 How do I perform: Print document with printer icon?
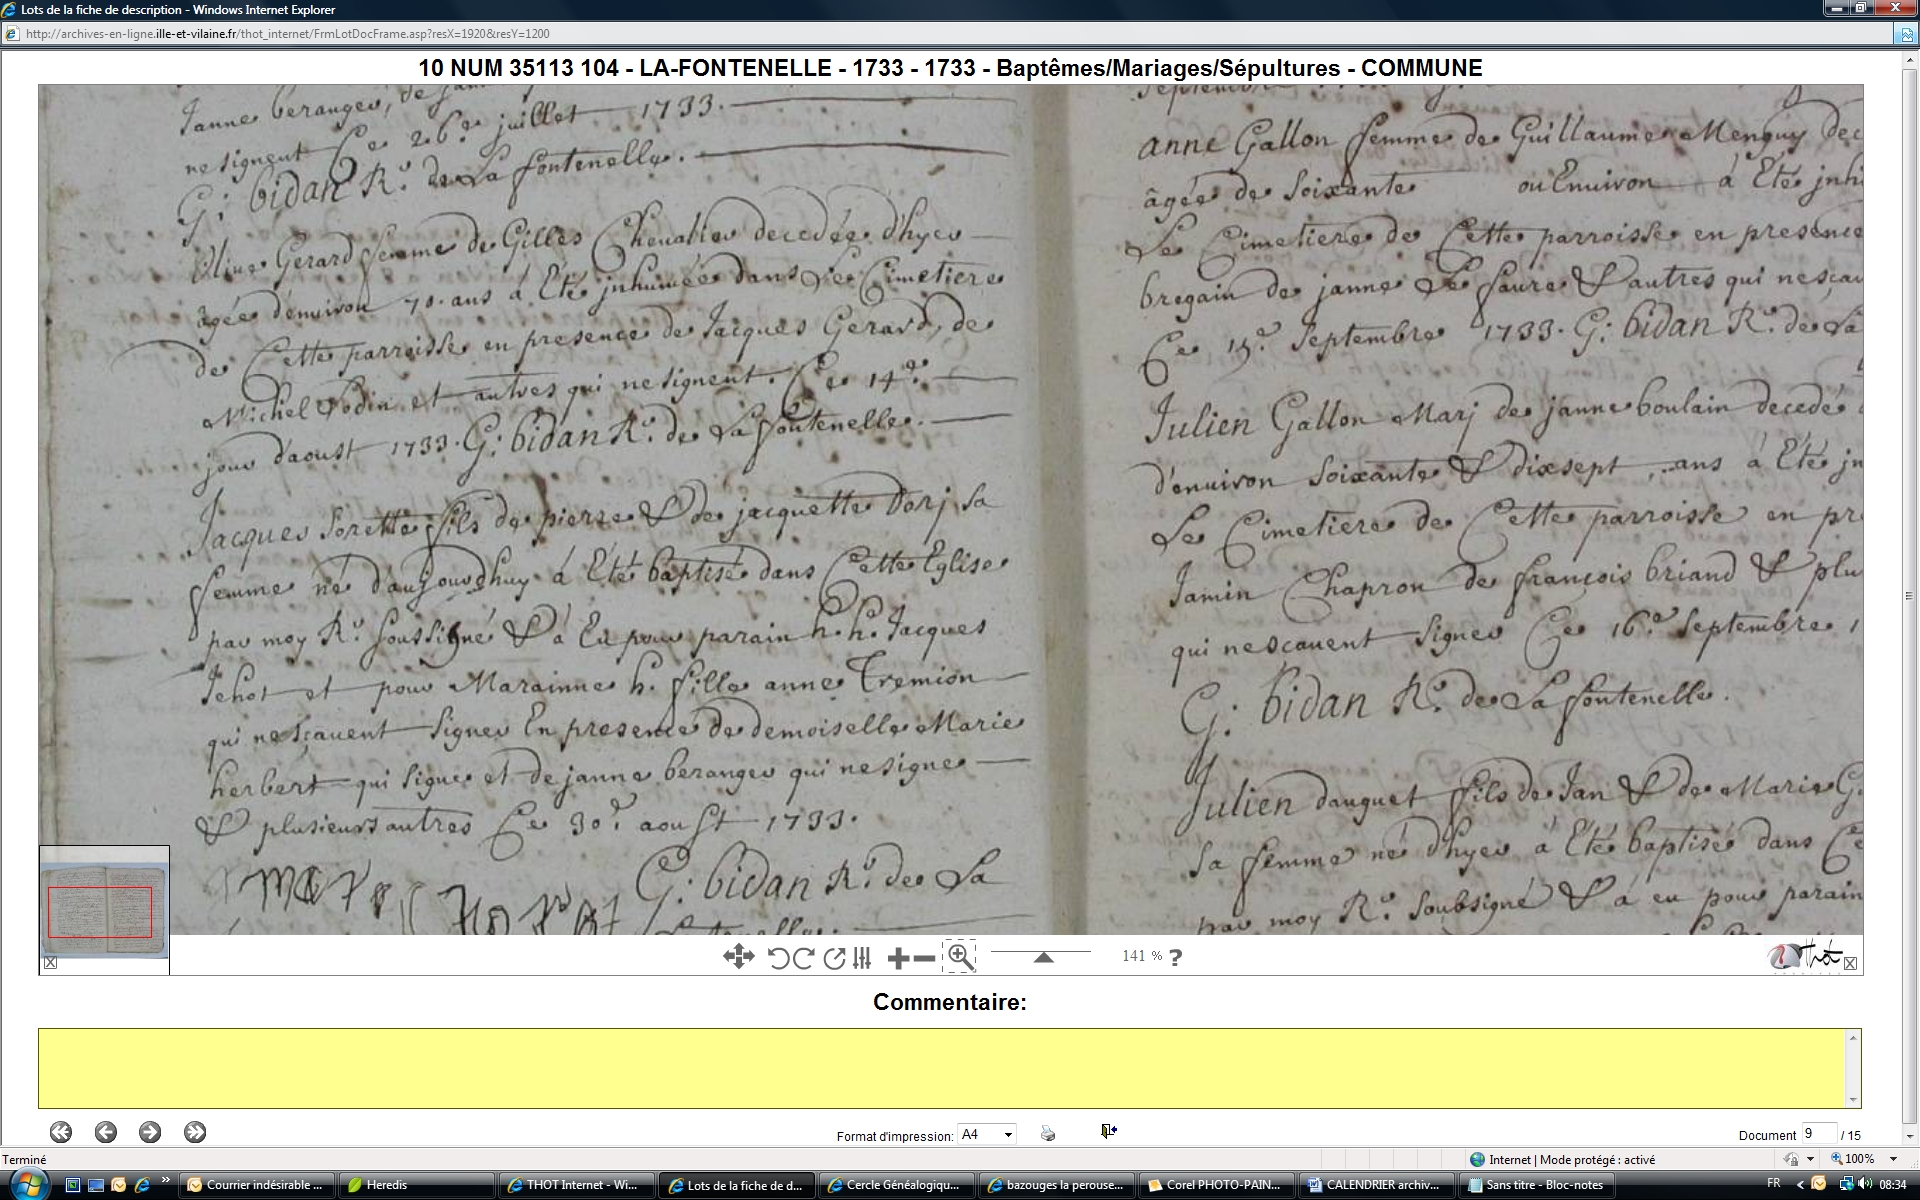pos(1047,1133)
